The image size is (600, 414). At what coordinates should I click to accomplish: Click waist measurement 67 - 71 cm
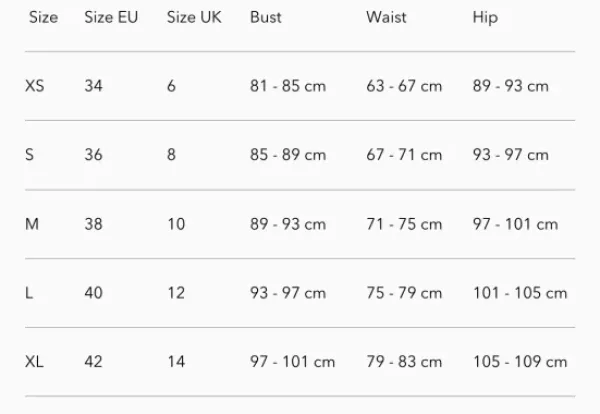(x=404, y=155)
